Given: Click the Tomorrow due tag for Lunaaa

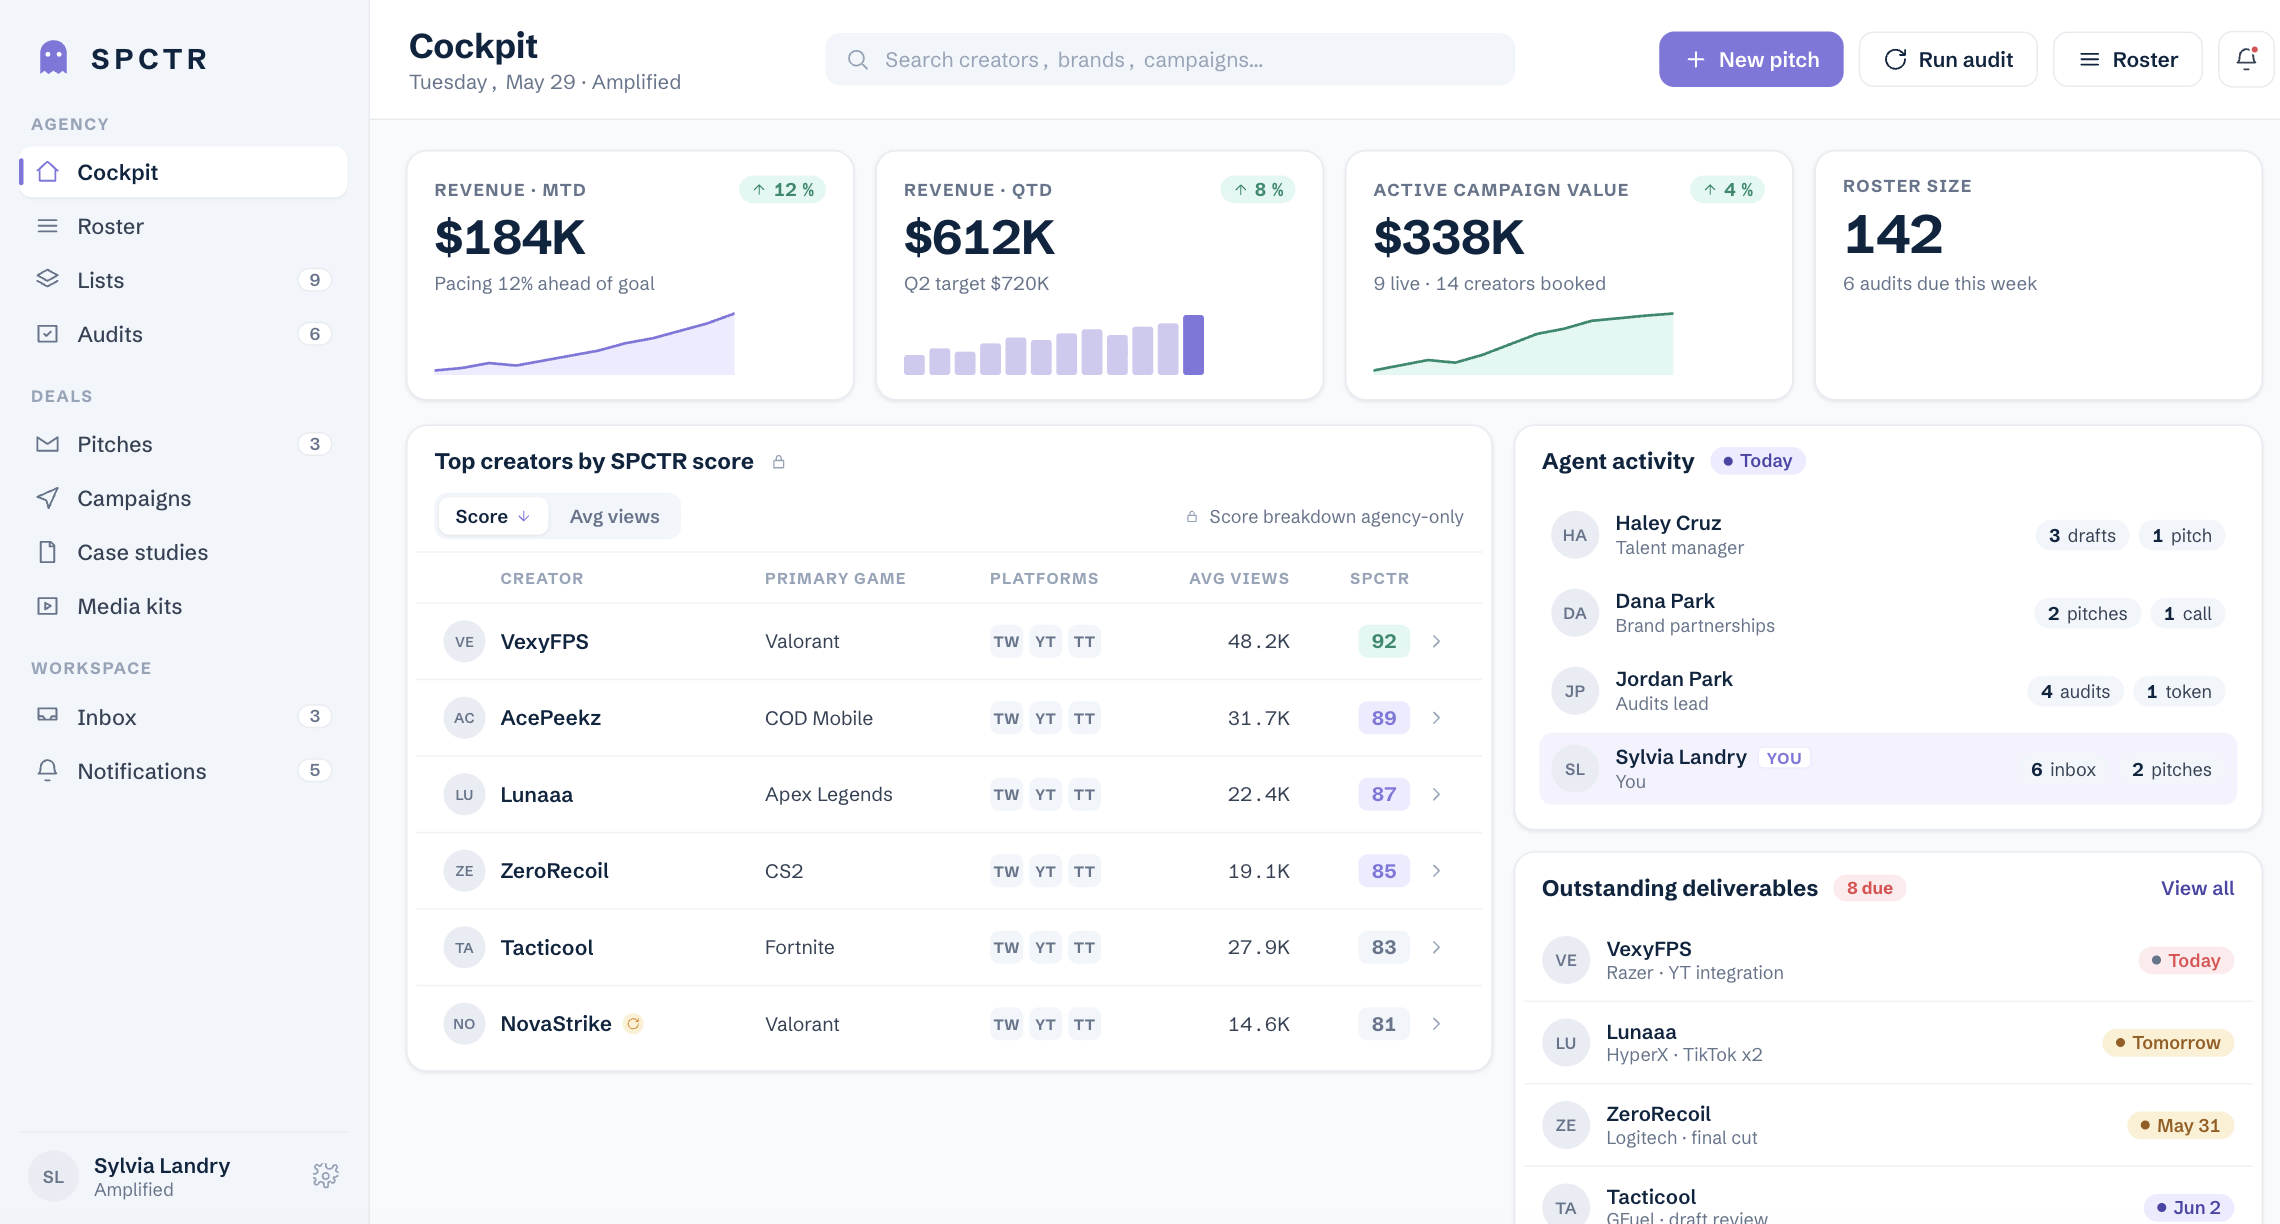Looking at the screenshot, I should [x=2167, y=1043].
